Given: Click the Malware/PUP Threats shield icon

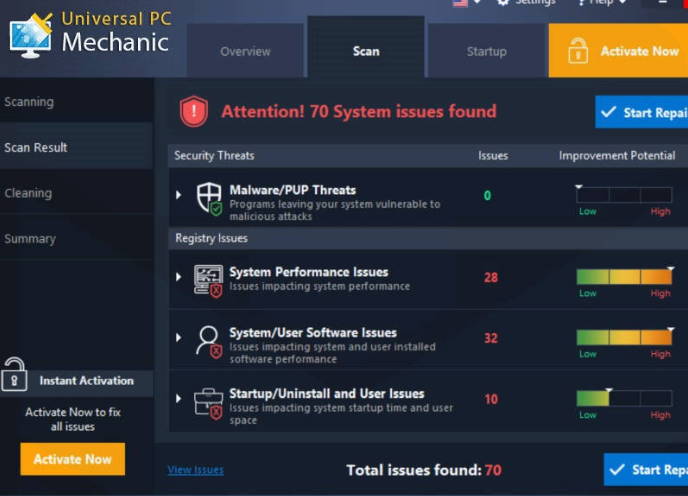Looking at the screenshot, I should point(209,197).
